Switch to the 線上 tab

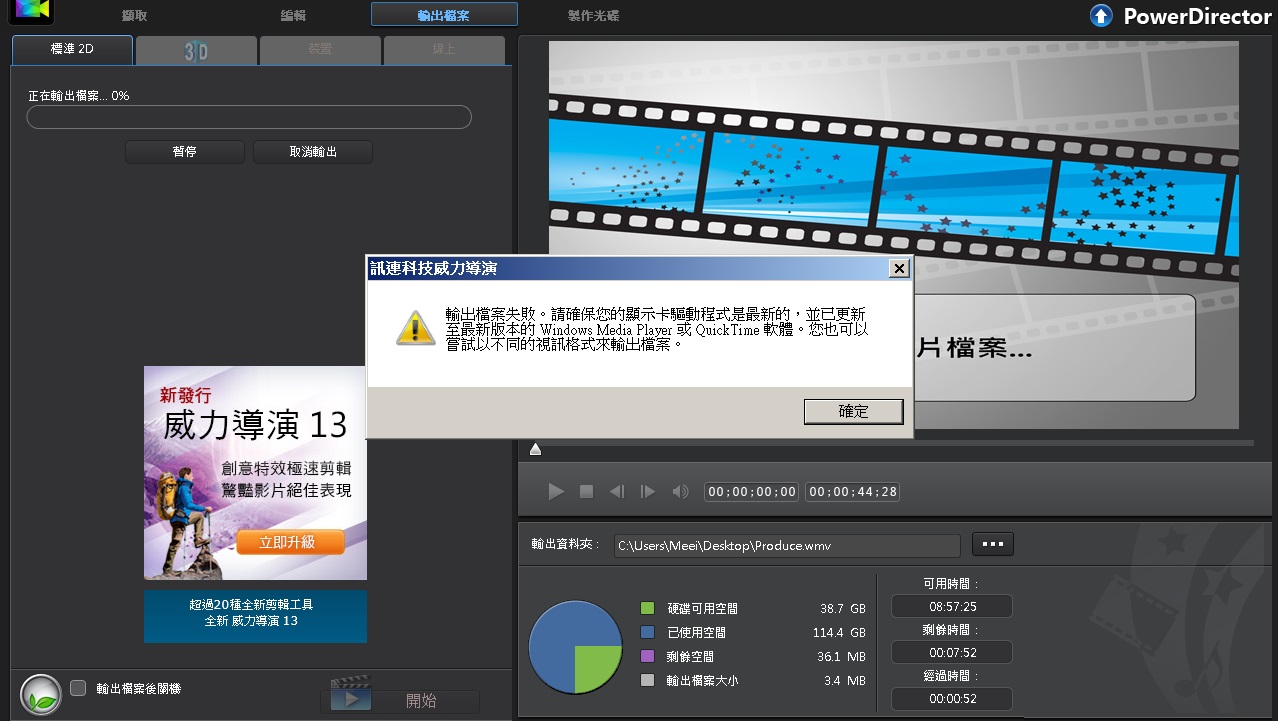(444, 51)
